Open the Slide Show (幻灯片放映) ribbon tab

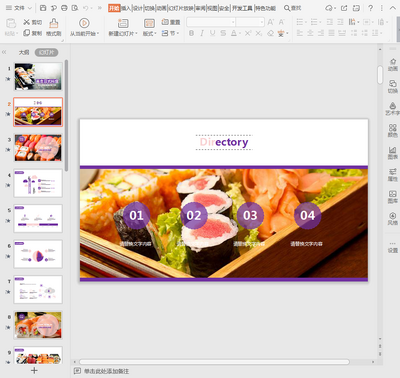(181, 8)
